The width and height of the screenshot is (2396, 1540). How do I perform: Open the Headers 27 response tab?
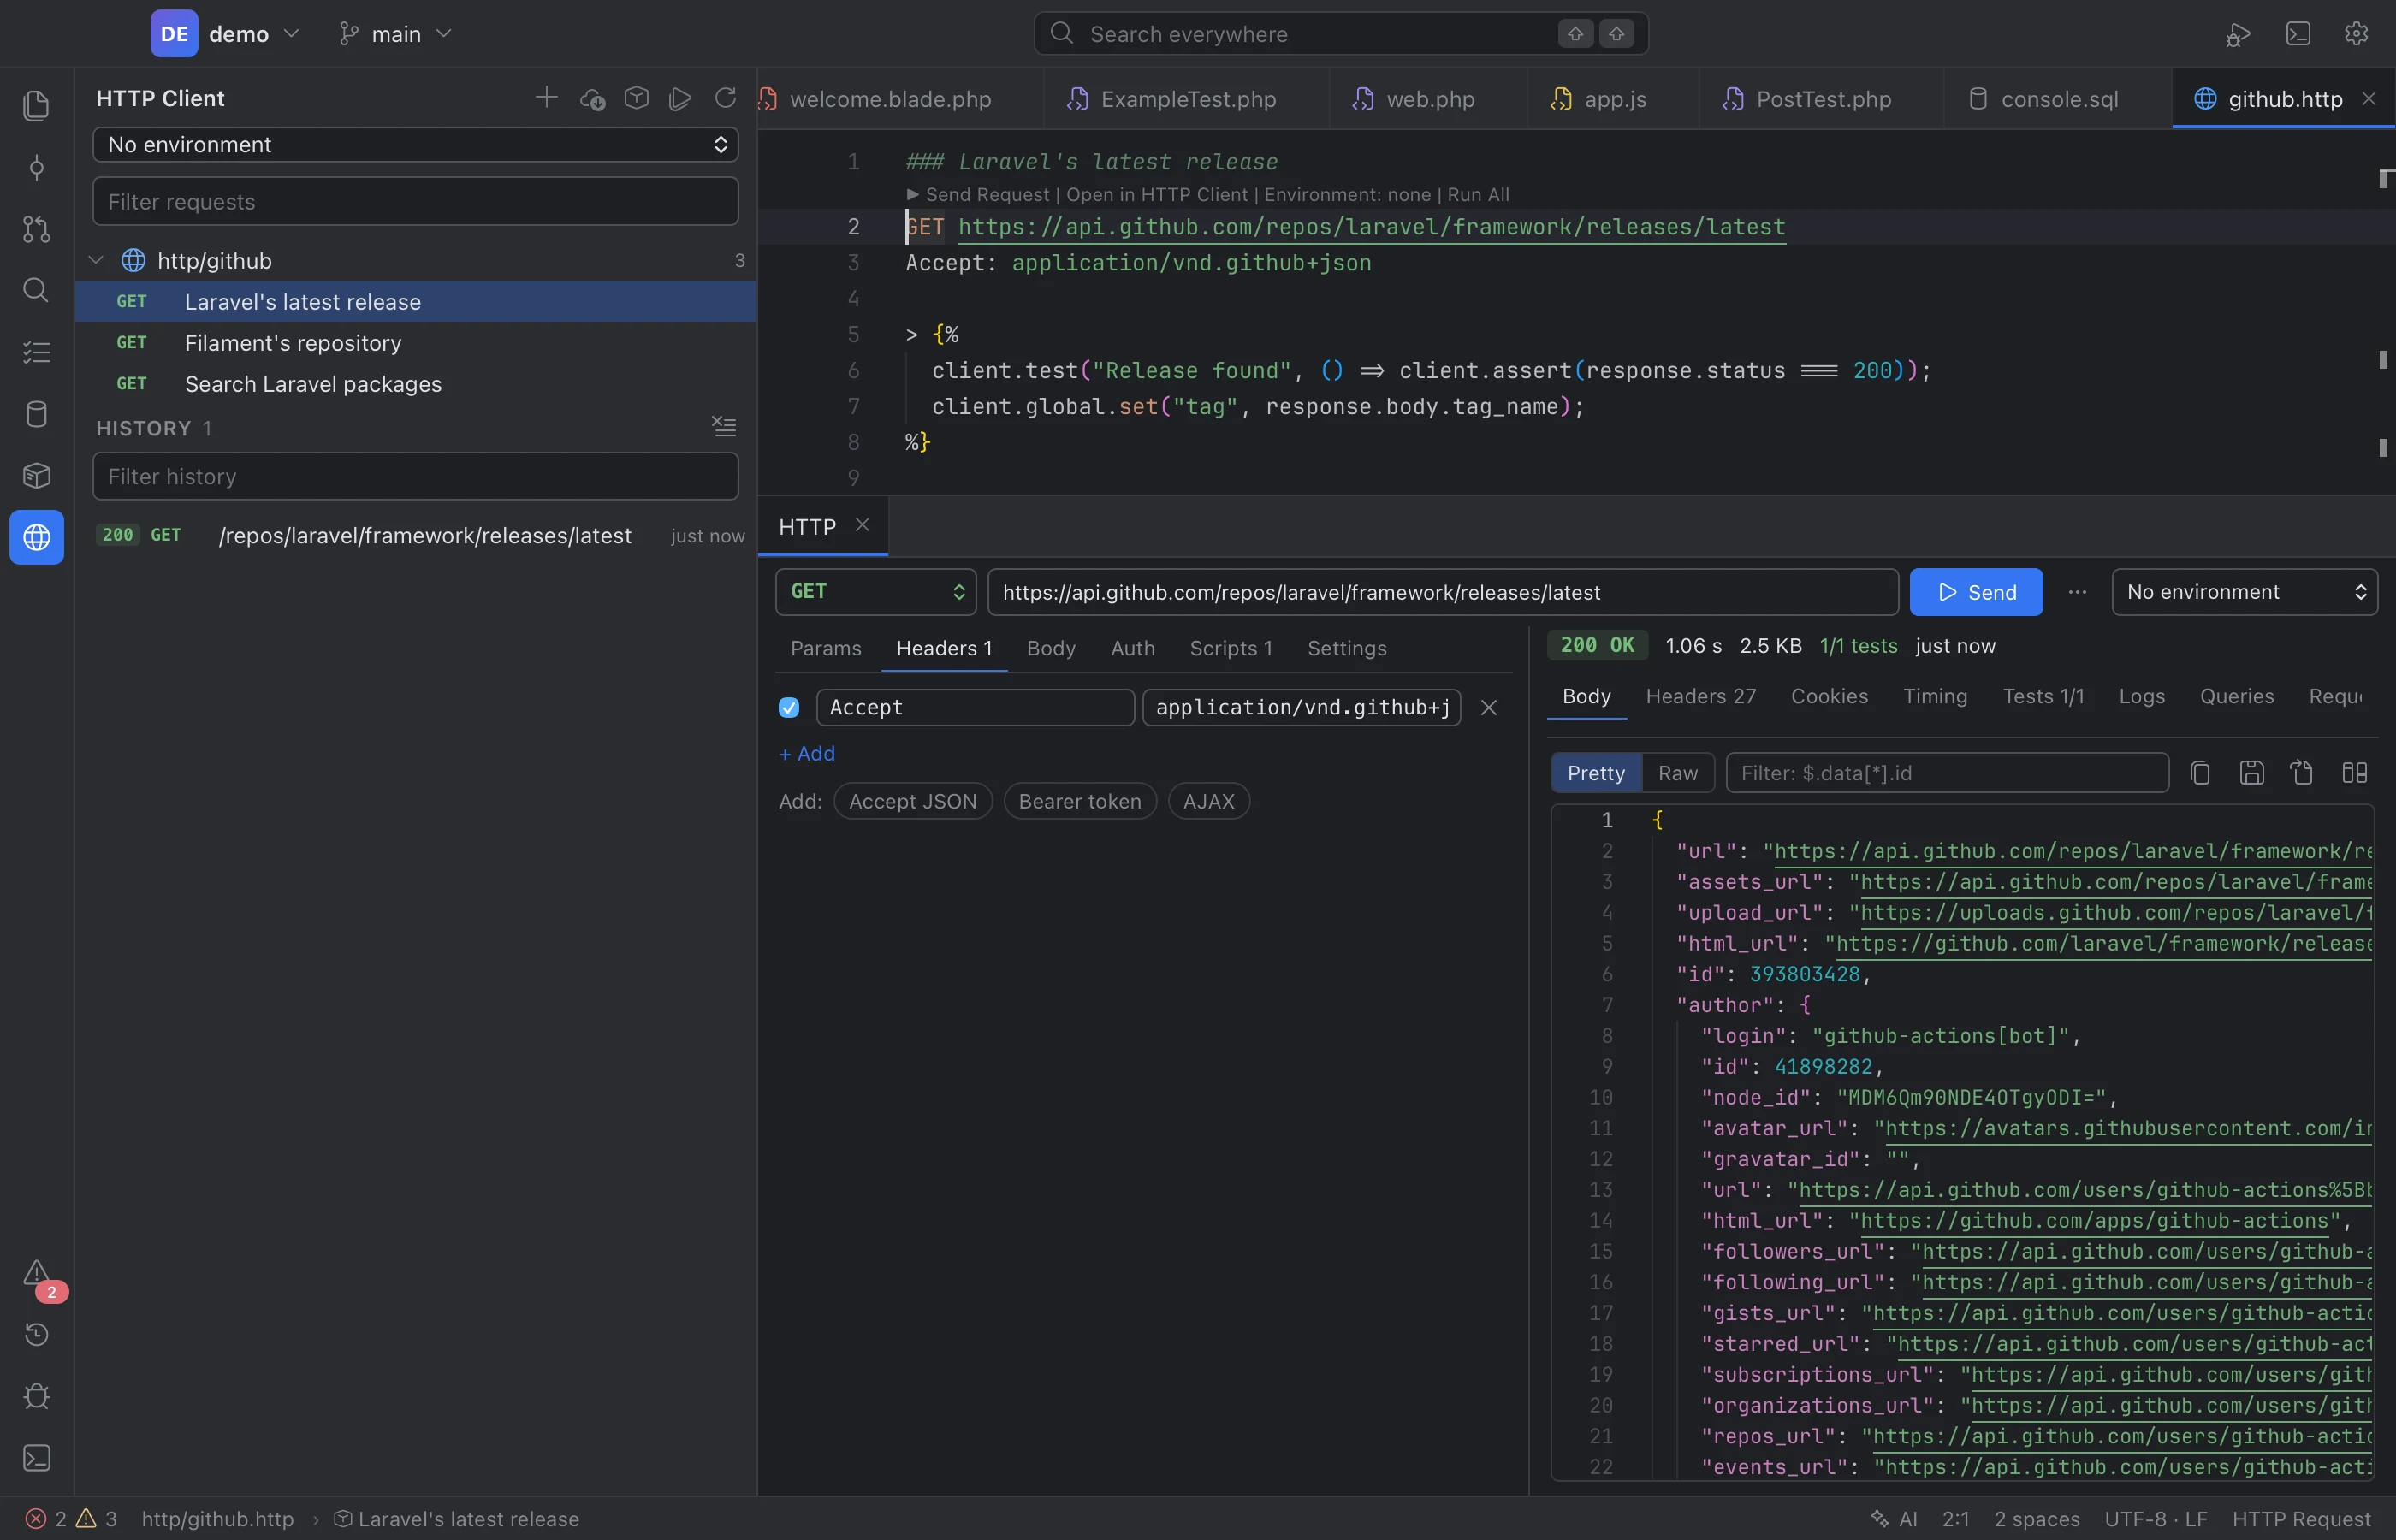coord(1700,696)
